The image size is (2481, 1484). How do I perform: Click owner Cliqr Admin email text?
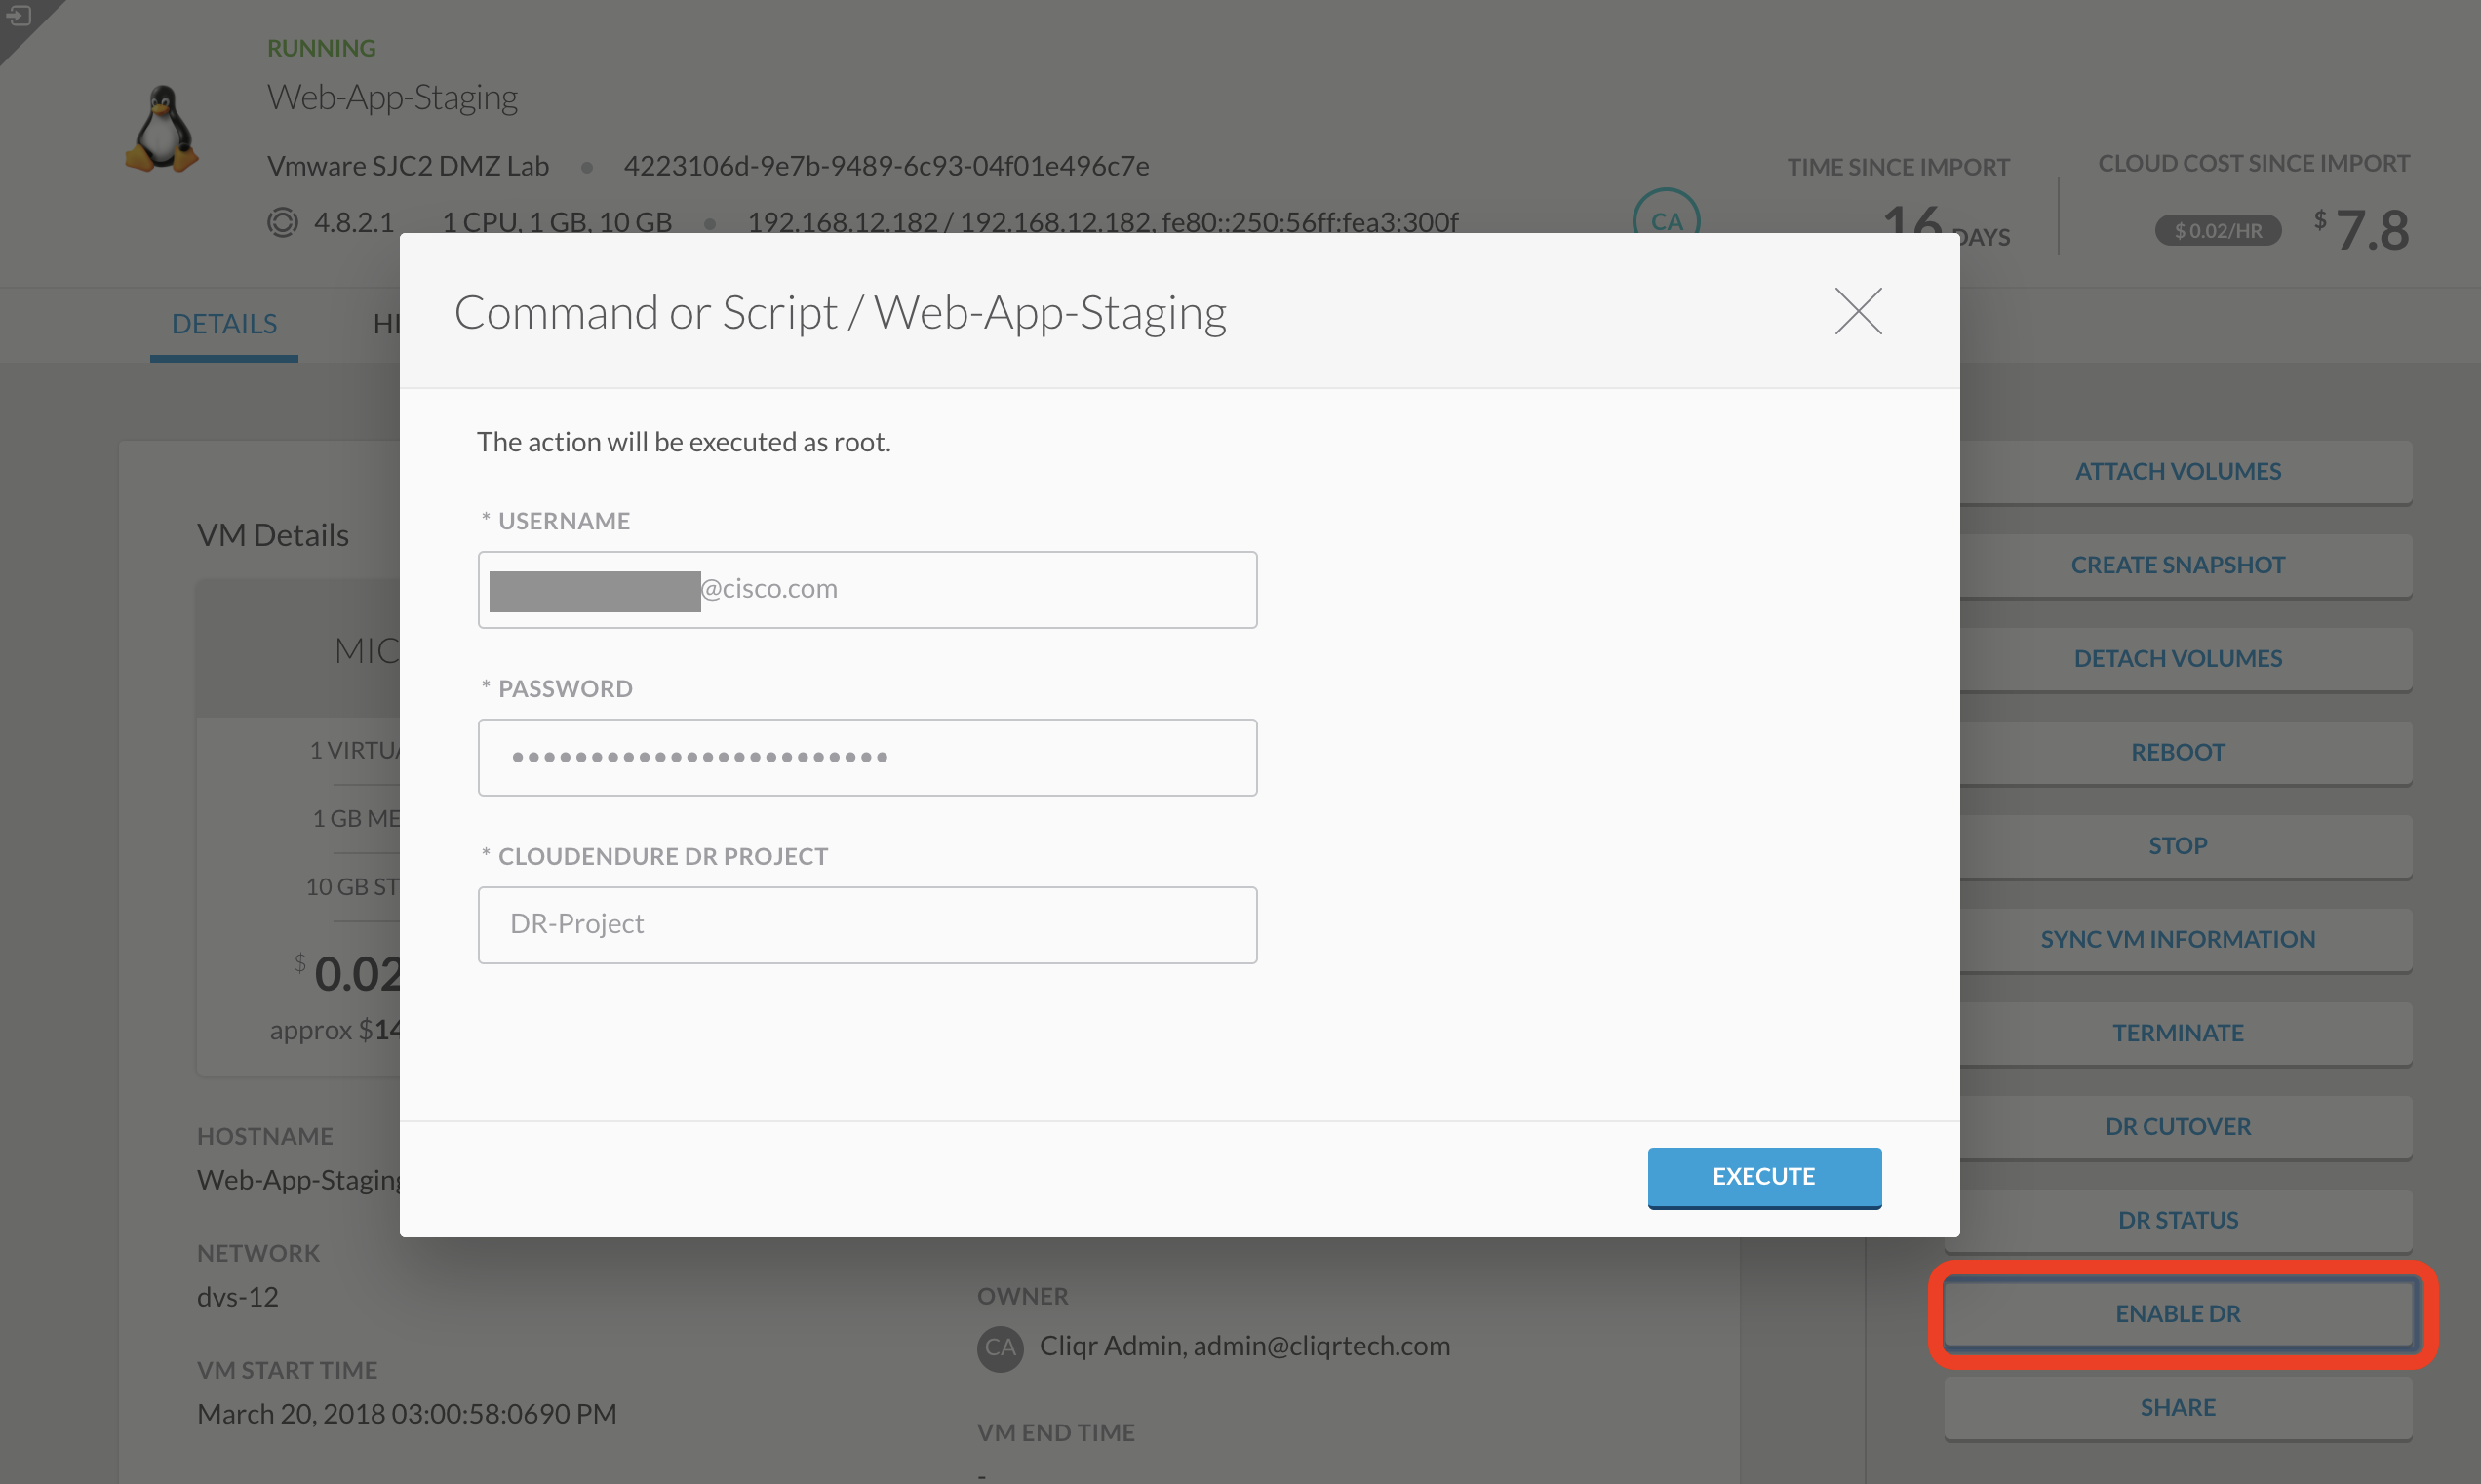click(x=1245, y=1346)
